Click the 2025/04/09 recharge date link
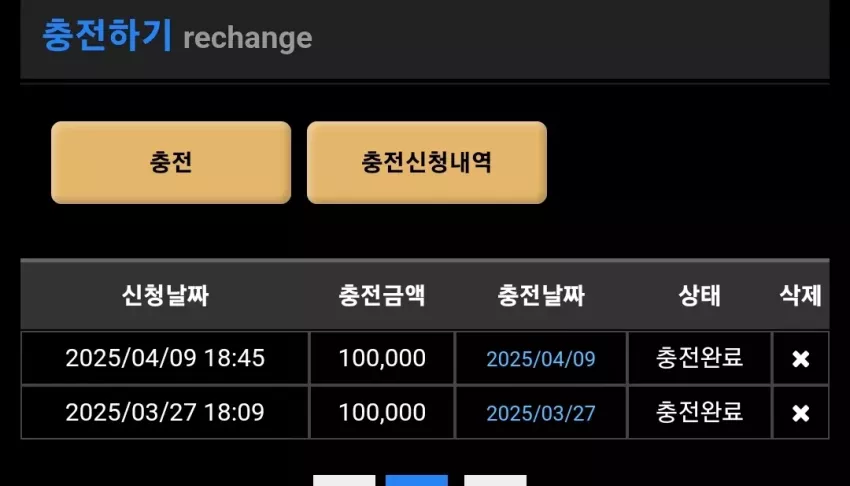This screenshot has height=486, width=850. [x=540, y=359]
